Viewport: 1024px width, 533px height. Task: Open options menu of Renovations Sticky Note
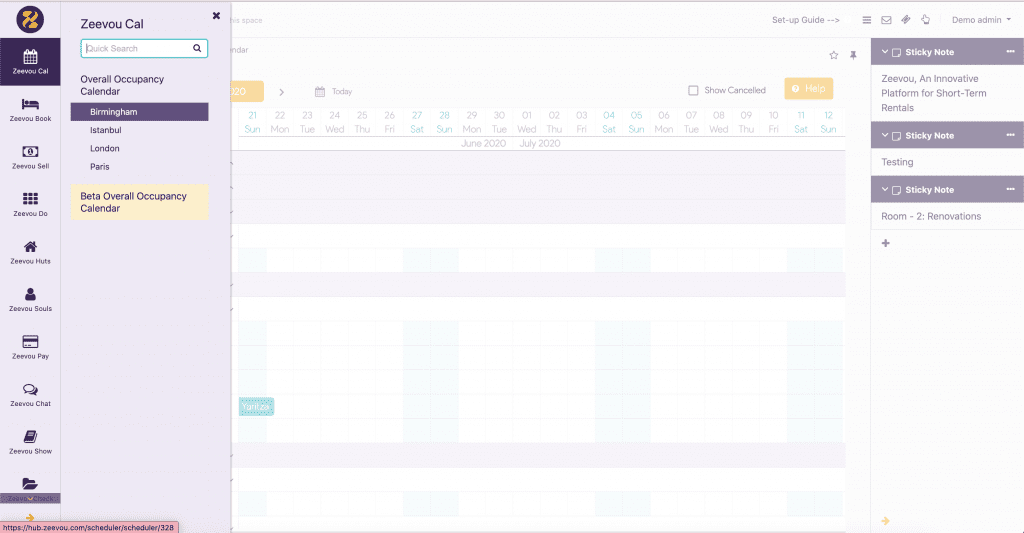click(x=1010, y=189)
